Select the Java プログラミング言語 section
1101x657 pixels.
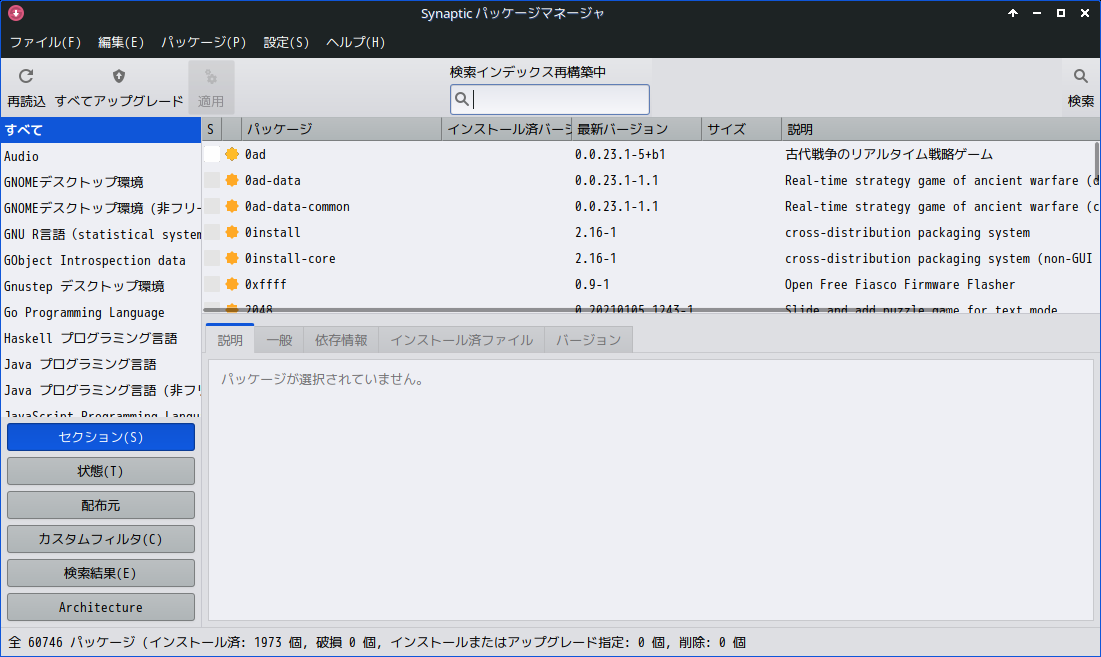point(100,364)
